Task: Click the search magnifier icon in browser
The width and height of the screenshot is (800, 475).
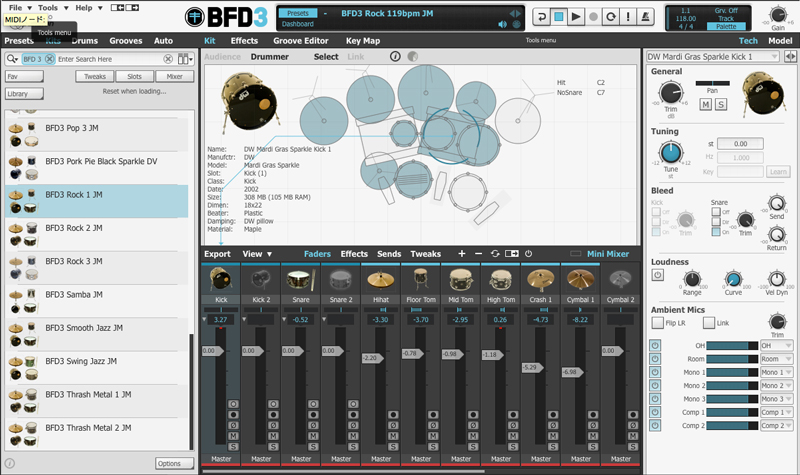Action: [12, 59]
